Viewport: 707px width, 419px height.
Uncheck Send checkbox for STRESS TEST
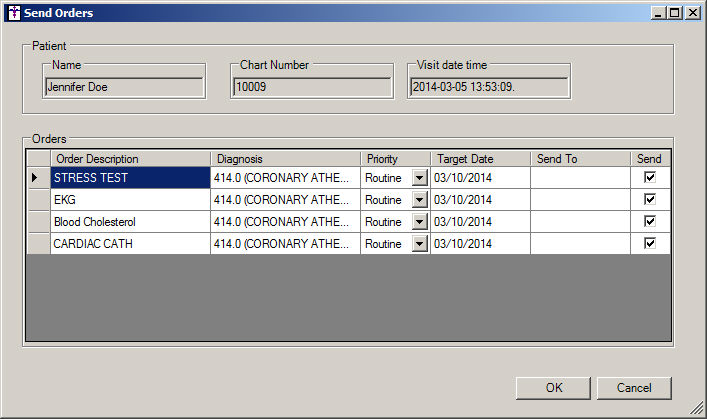650,177
